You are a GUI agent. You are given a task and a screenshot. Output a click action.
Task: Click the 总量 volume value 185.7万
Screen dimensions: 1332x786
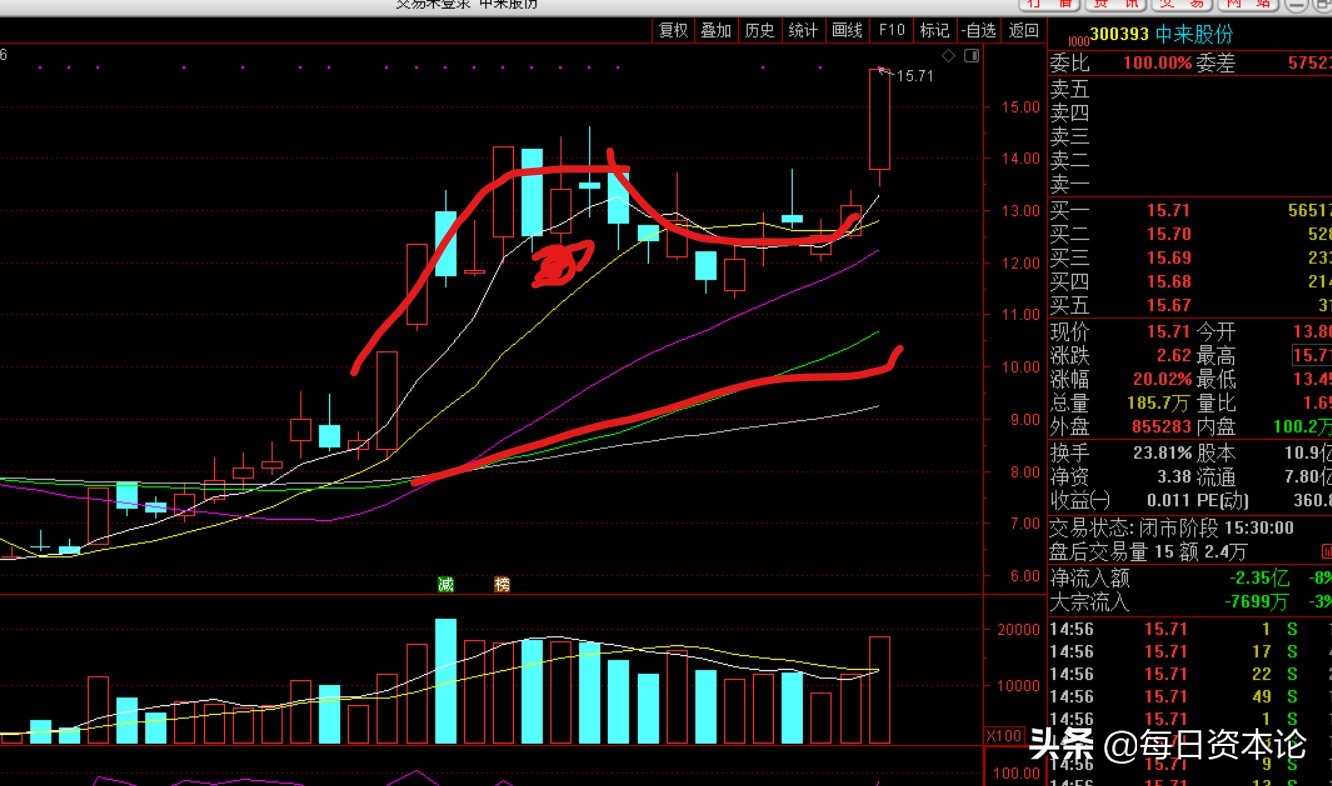pyautogui.click(x=1160, y=404)
